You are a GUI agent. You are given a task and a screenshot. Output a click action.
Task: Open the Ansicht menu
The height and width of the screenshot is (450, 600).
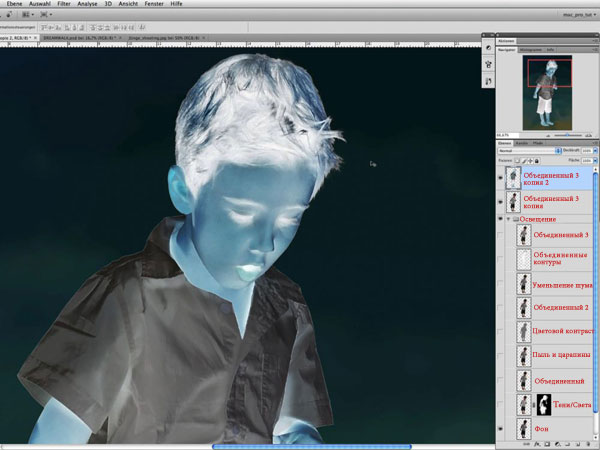(128, 4)
